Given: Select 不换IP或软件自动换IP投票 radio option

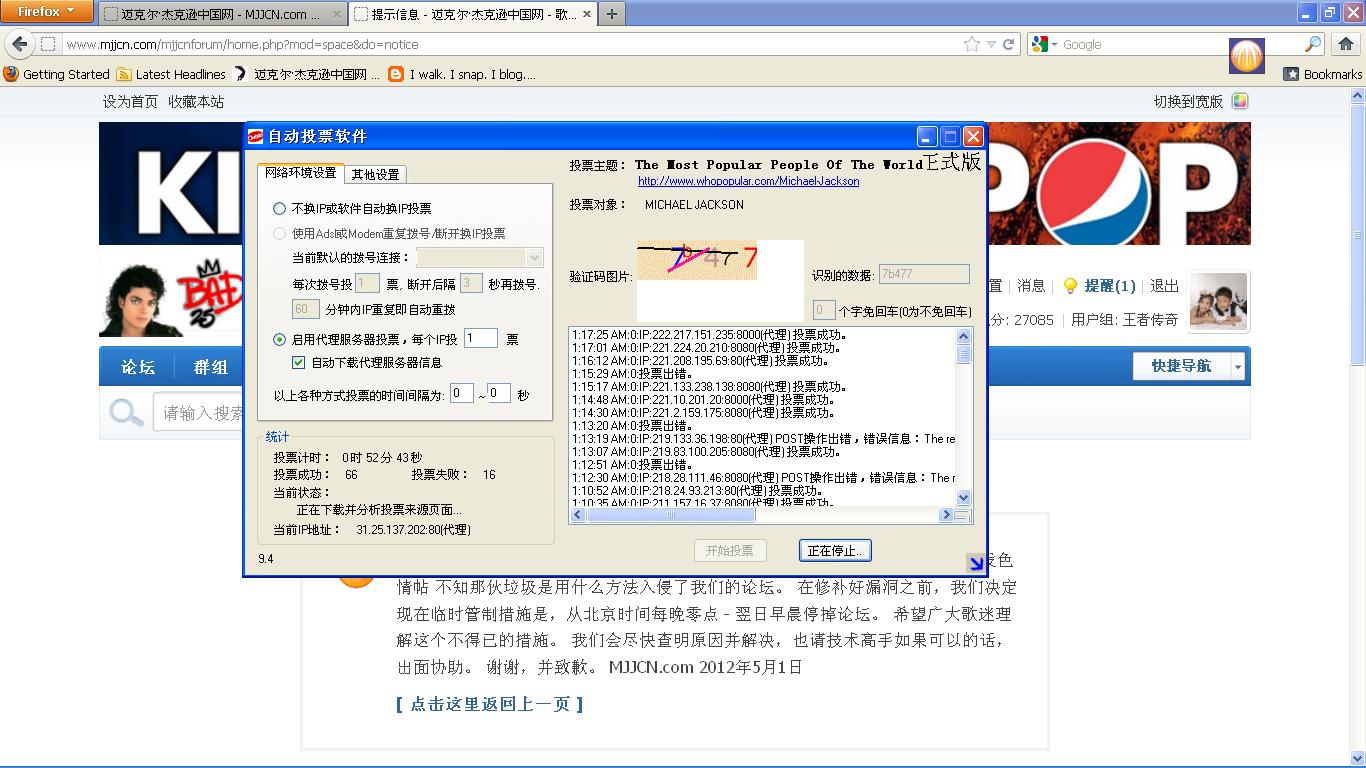Looking at the screenshot, I should pos(280,209).
